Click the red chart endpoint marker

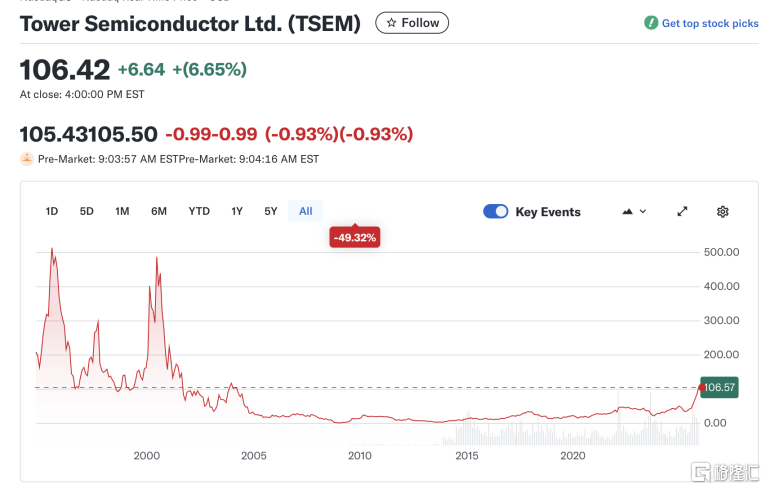(x=699, y=387)
